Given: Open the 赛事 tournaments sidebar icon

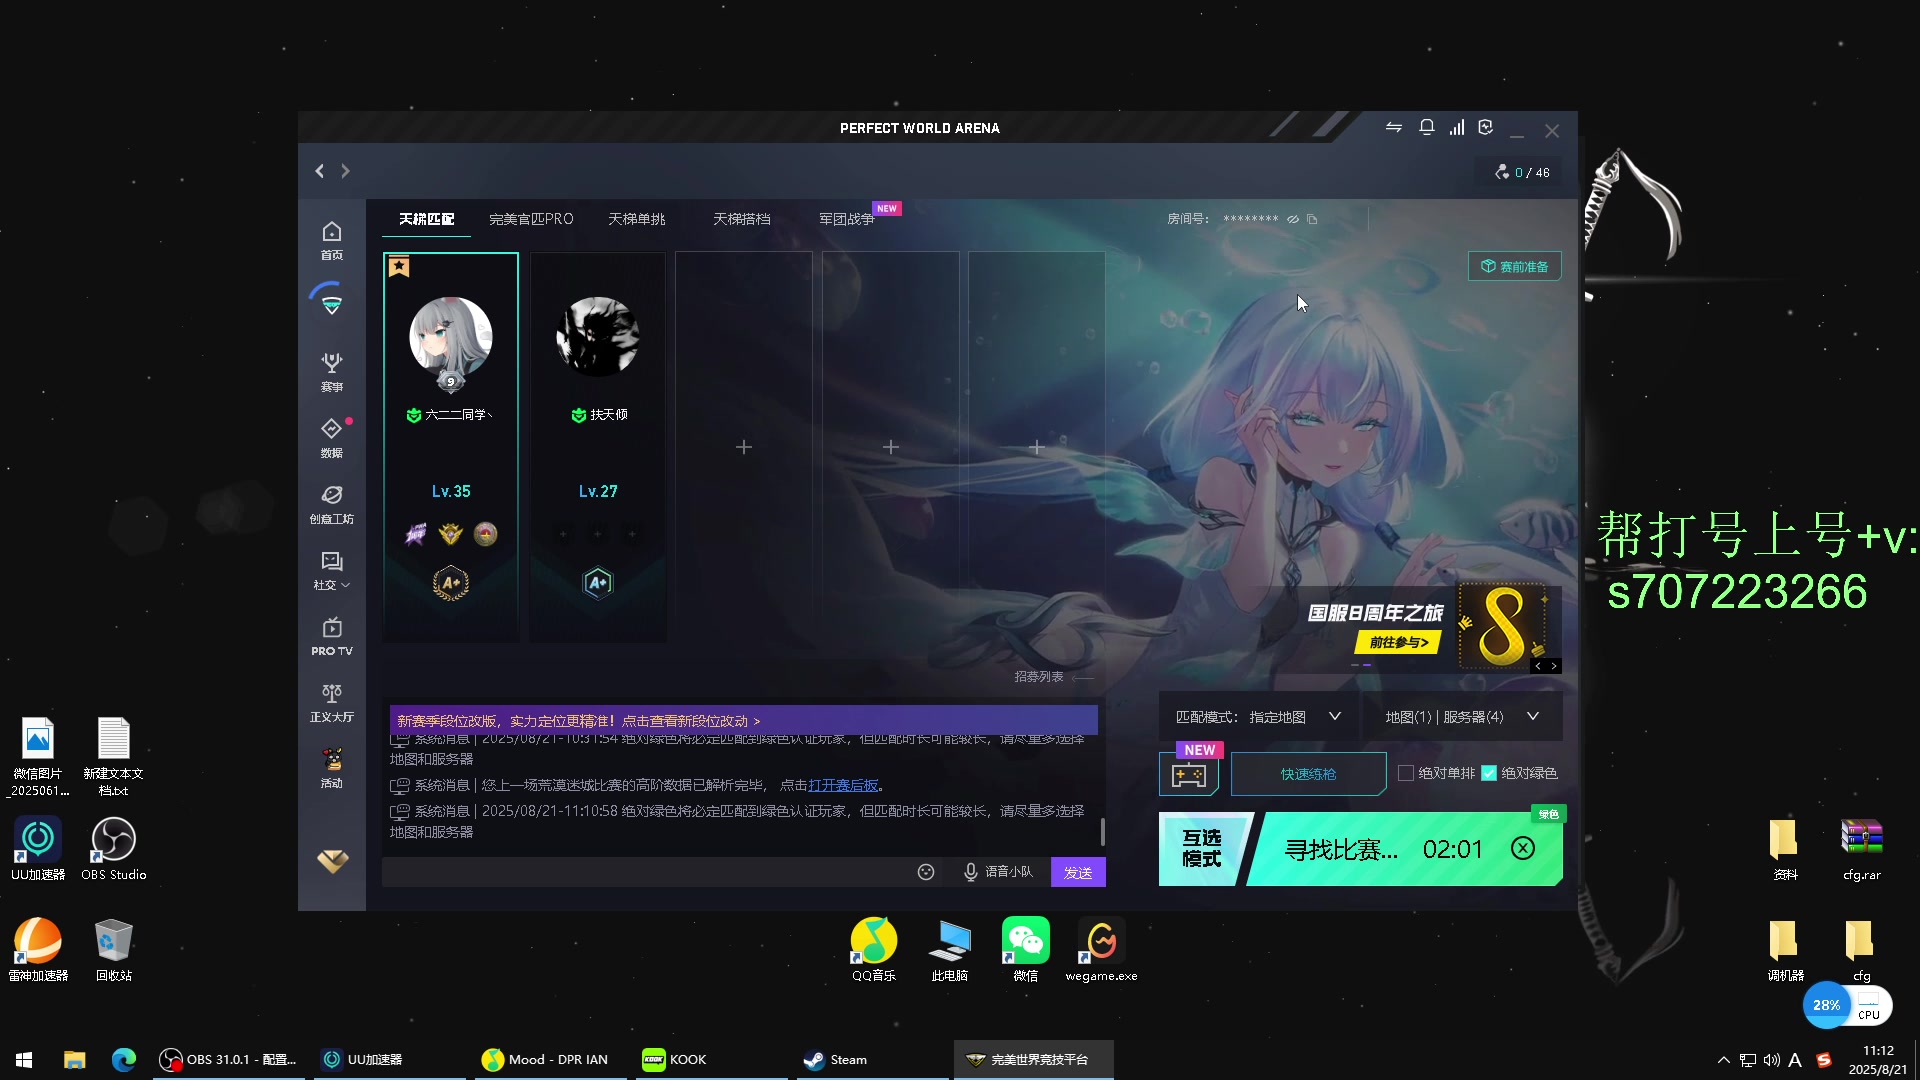Looking at the screenshot, I should click(x=331, y=372).
